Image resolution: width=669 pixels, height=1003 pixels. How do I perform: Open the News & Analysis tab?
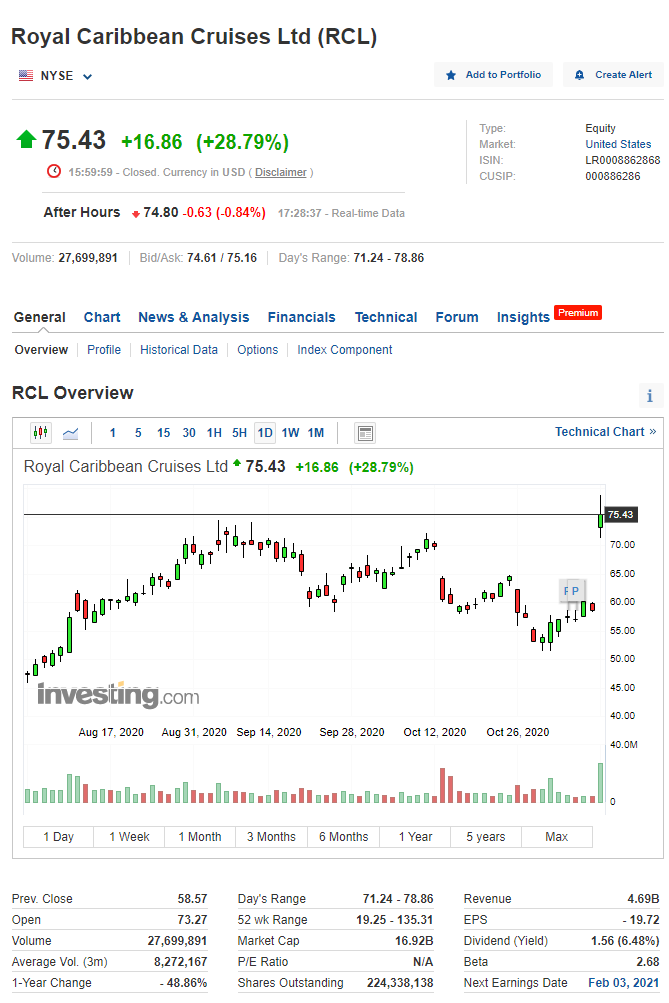click(194, 317)
